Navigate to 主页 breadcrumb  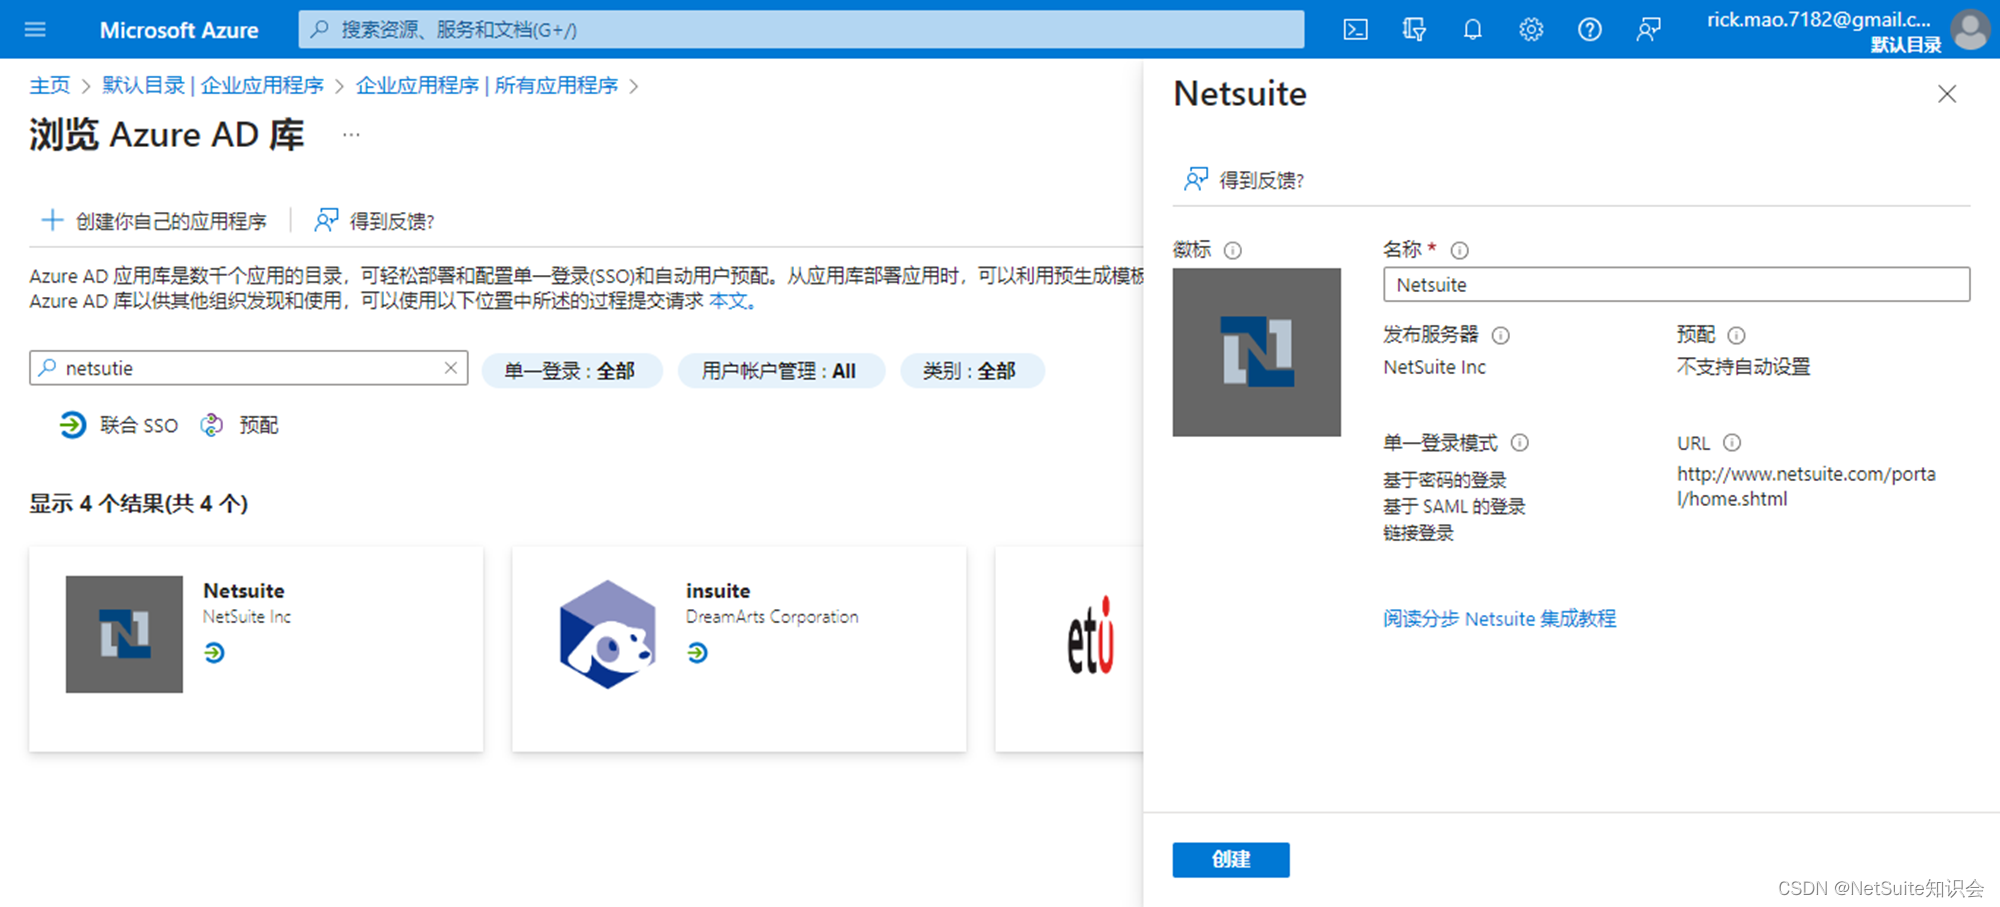click(x=49, y=85)
